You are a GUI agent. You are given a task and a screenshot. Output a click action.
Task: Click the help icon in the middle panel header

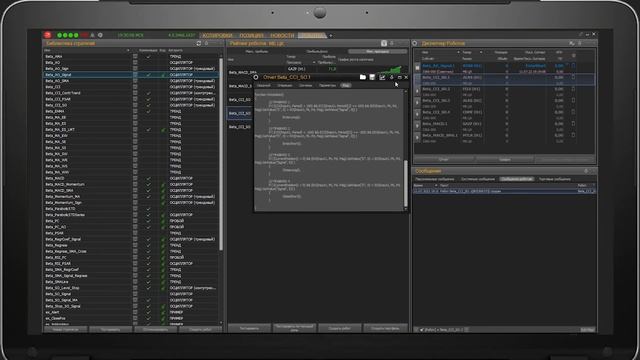click(x=384, y=43)
